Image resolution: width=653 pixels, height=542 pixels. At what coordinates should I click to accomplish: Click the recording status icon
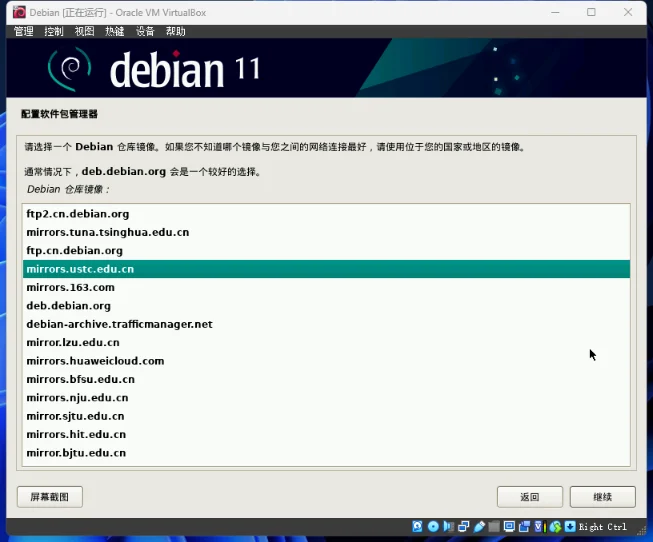tap(524, 527)
